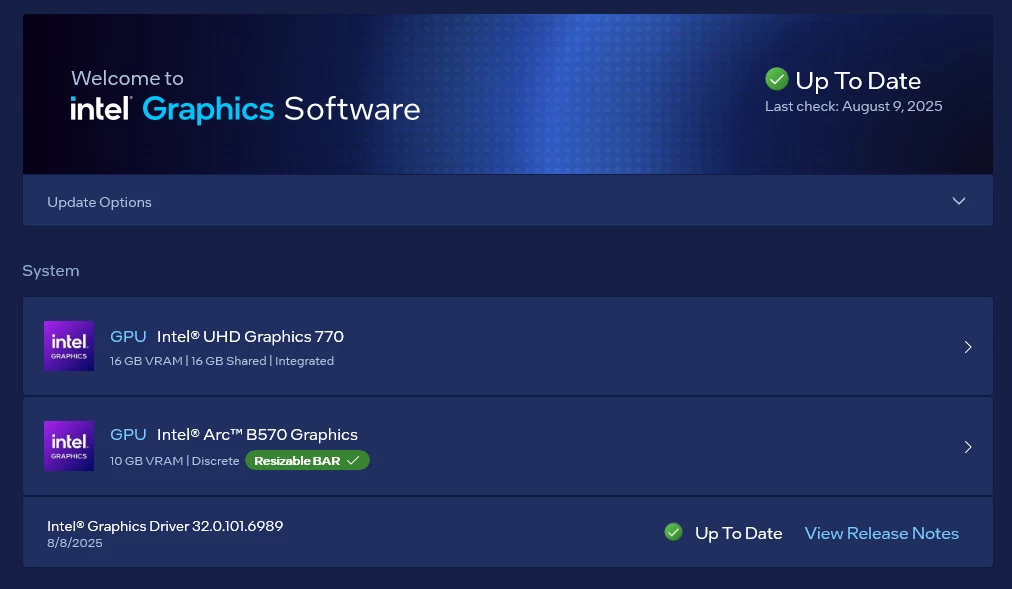
Task: Open the Update Options section label
Action: tap(99, 202)
